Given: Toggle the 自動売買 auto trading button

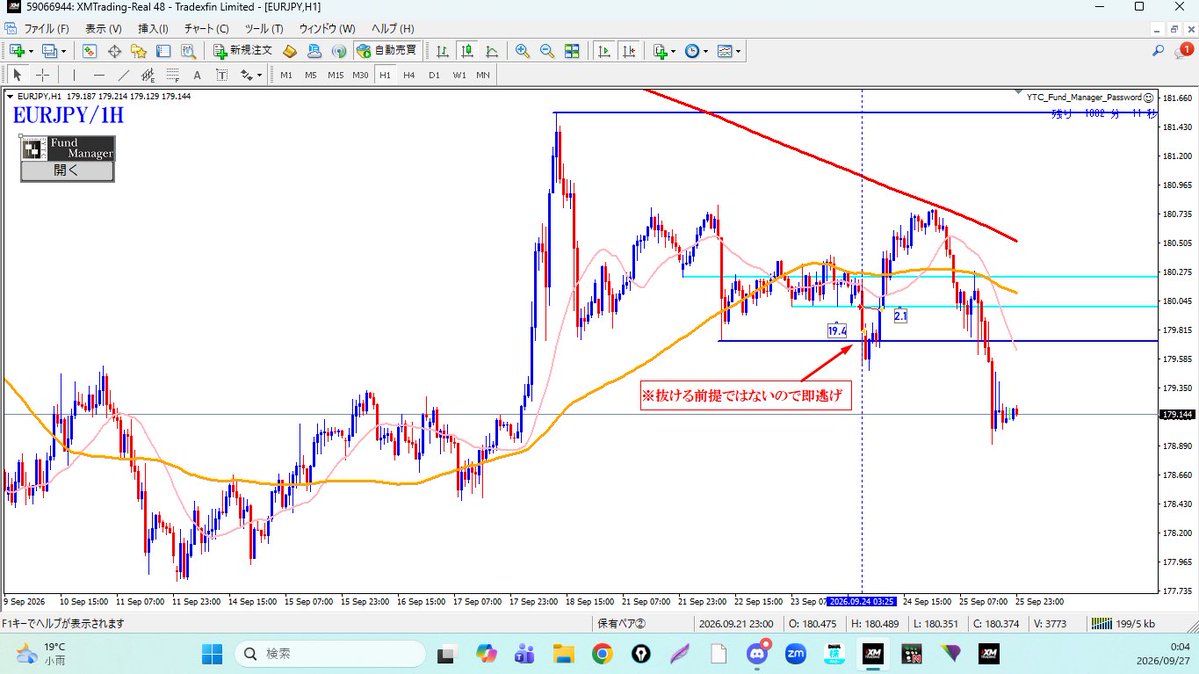Looking at the screenshot, I should coord(387,51).
